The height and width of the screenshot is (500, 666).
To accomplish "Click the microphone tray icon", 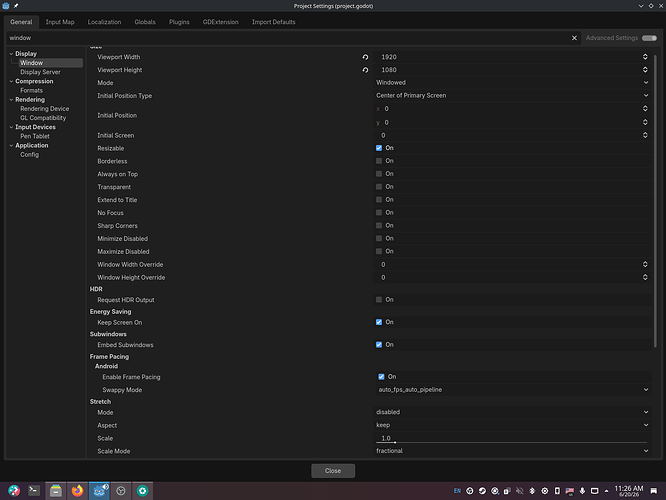I will [582, 491].
